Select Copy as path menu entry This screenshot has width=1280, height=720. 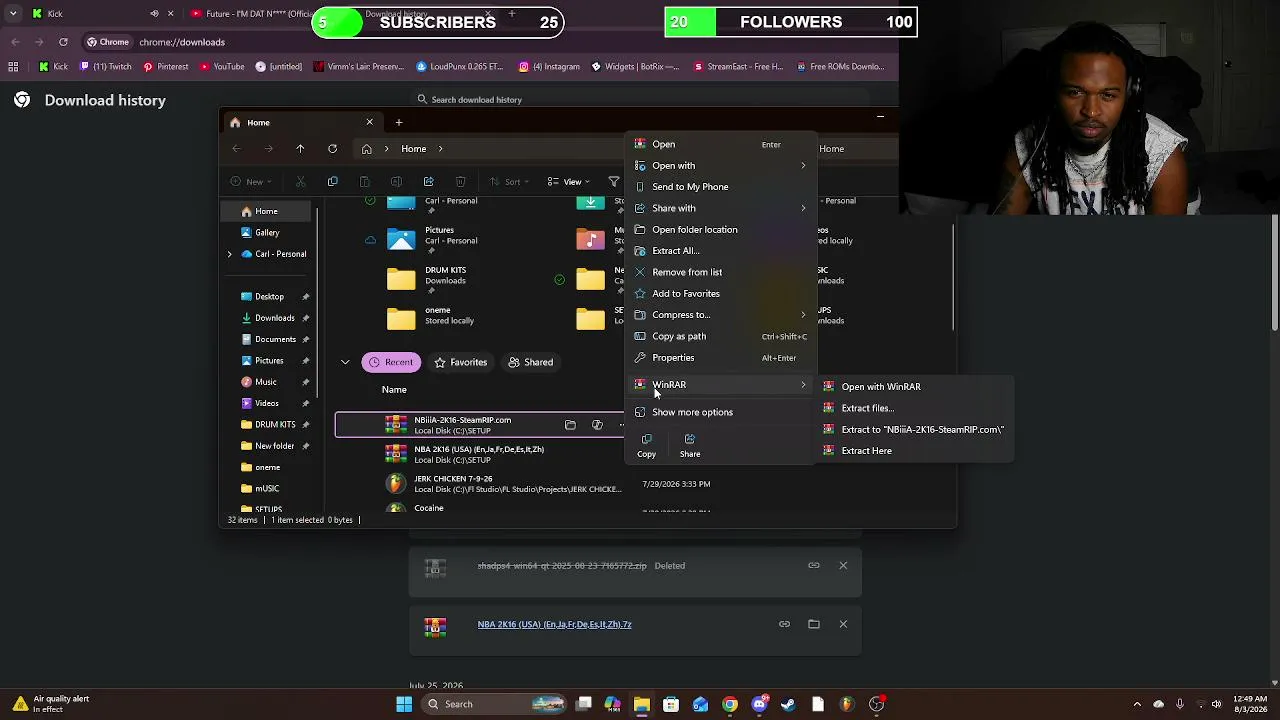point(720,336)
